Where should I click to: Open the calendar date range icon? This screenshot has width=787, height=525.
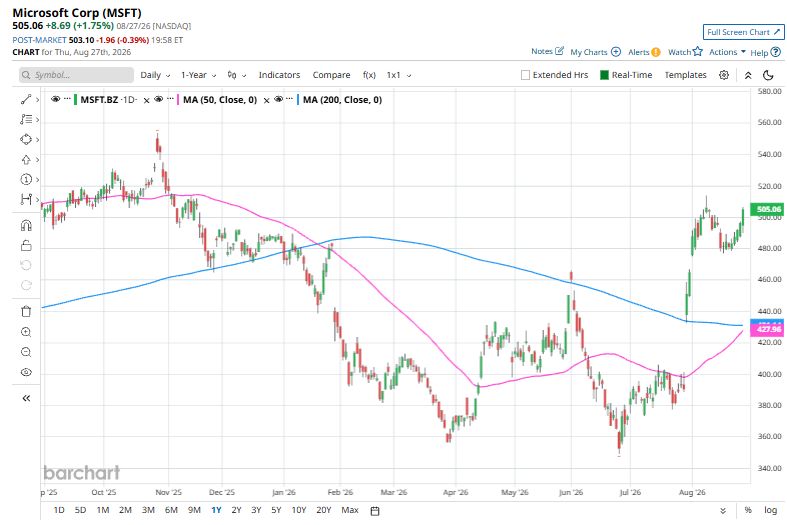tap(375, 511)
